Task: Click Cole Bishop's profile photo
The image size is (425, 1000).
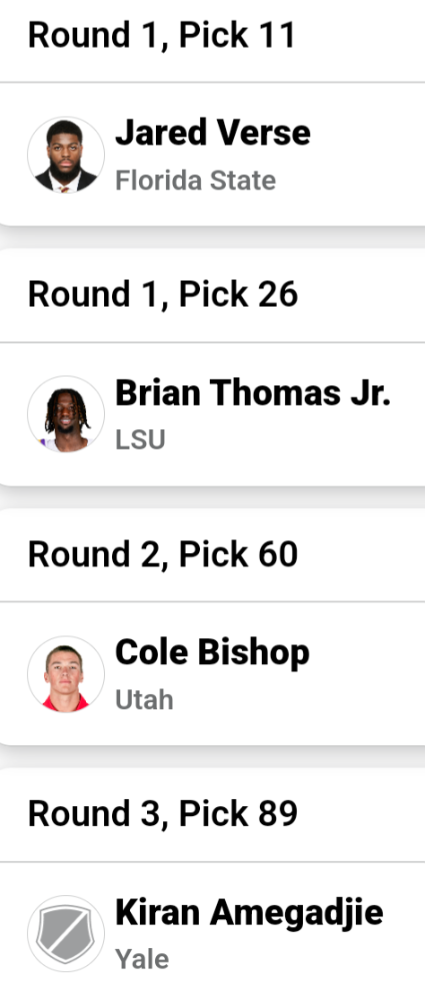Action: click(66, 673)
